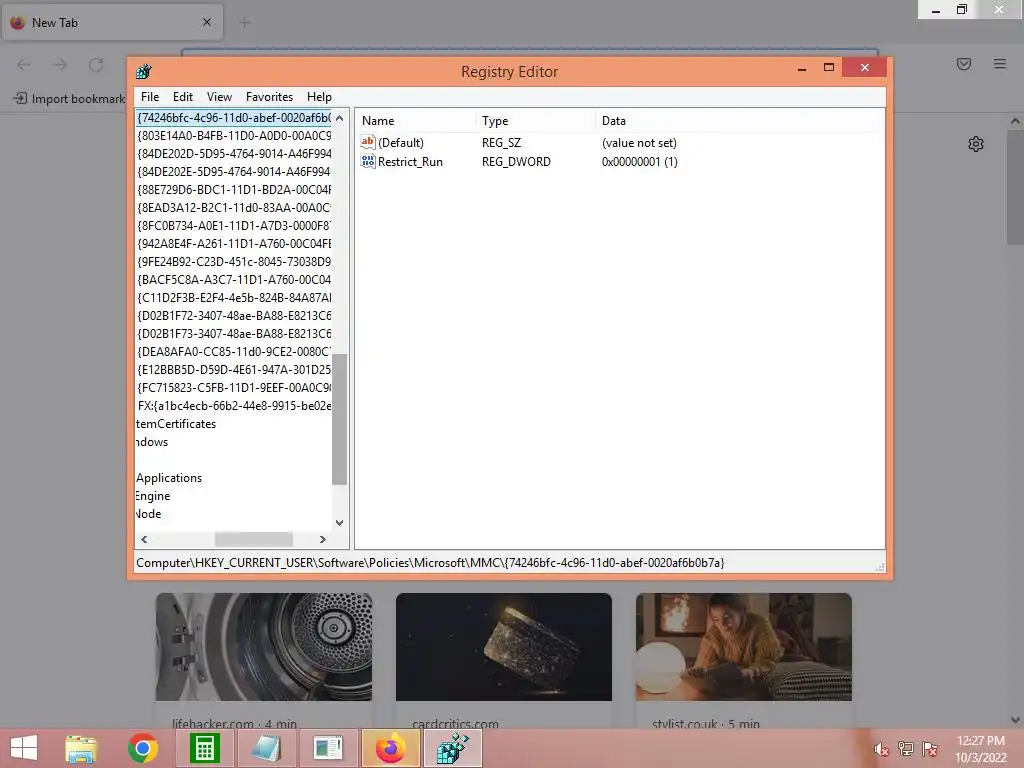Screen dimensions: 1024x768
Task: Select the Restrict_Run DWORD value icon
Action: 368,161
